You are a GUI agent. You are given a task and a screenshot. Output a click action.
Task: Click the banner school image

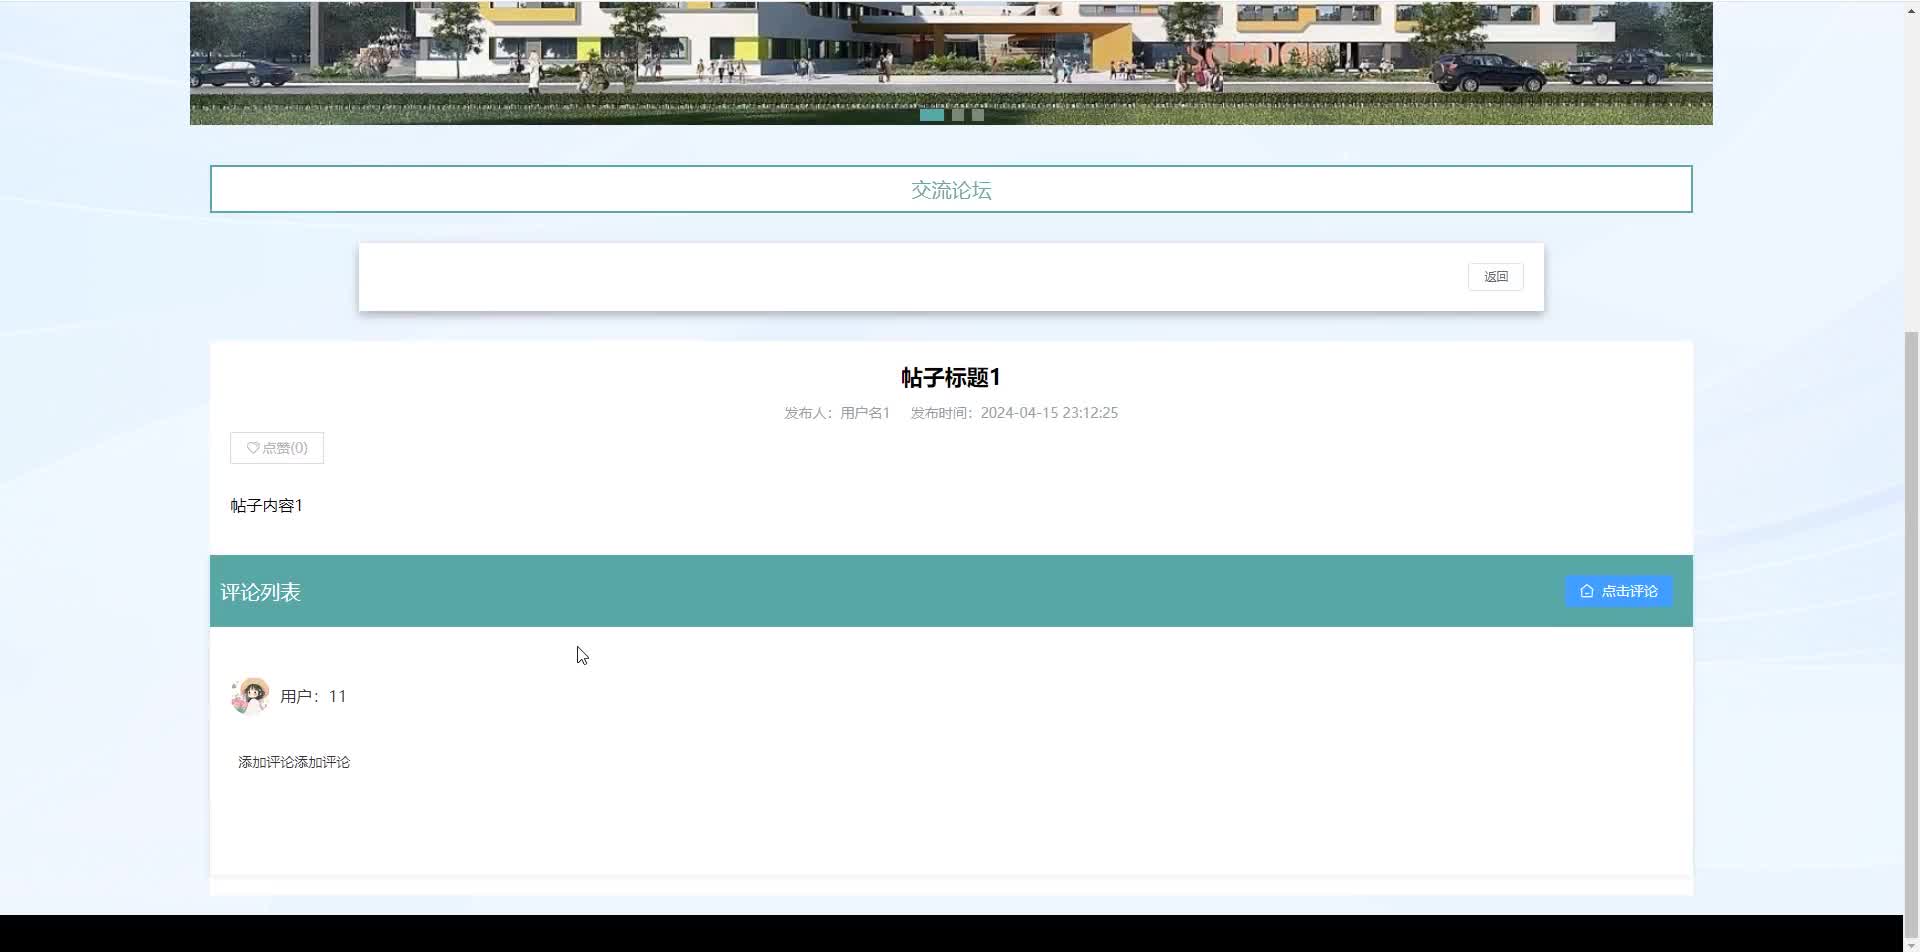click(950, 60)
